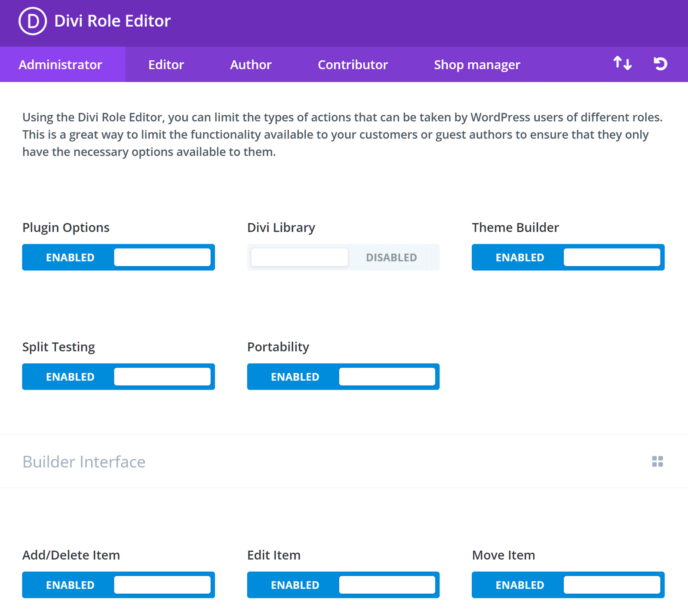
Task: Click the Plugin Options label
Action: 66,228
